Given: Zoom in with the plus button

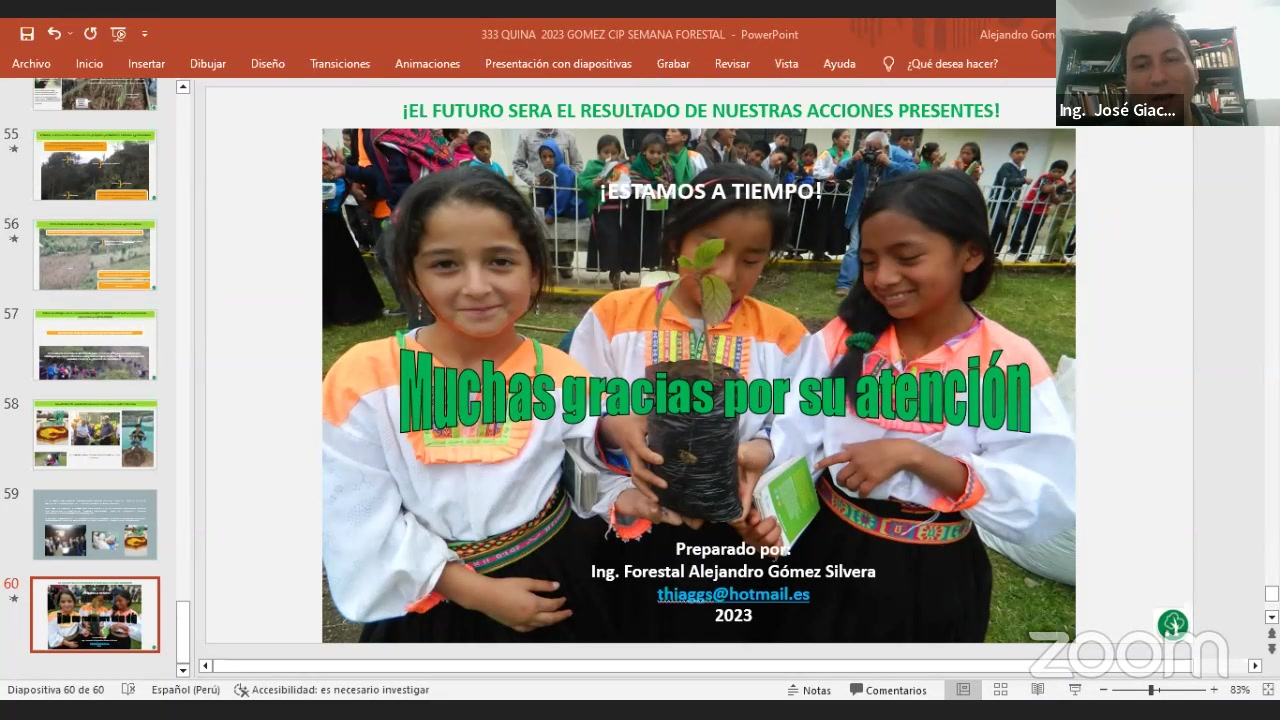Looking at the screenshot, I should pos(1214,690).
